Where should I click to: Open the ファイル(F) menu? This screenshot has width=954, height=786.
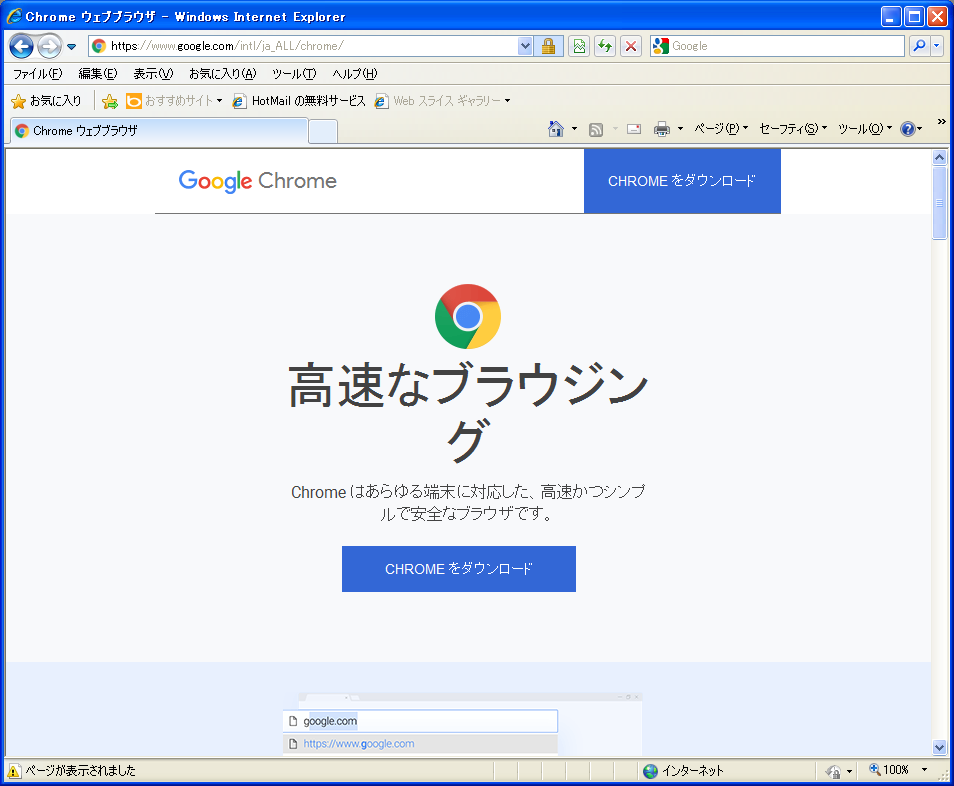[x=37, y=74]
